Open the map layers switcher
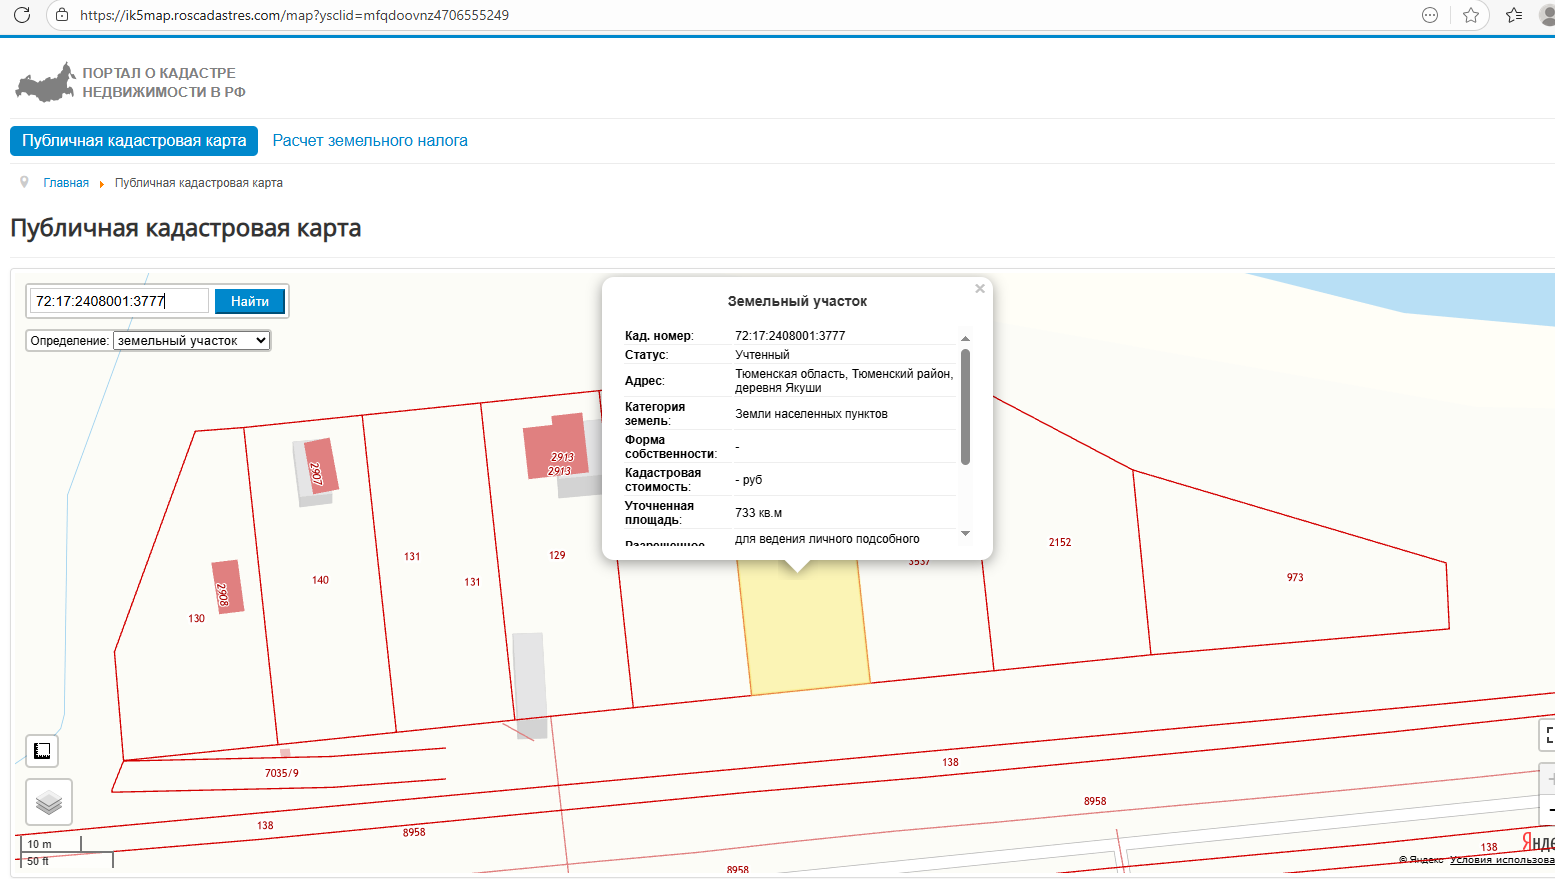1555x879 pixels. [x=48, y=802]
